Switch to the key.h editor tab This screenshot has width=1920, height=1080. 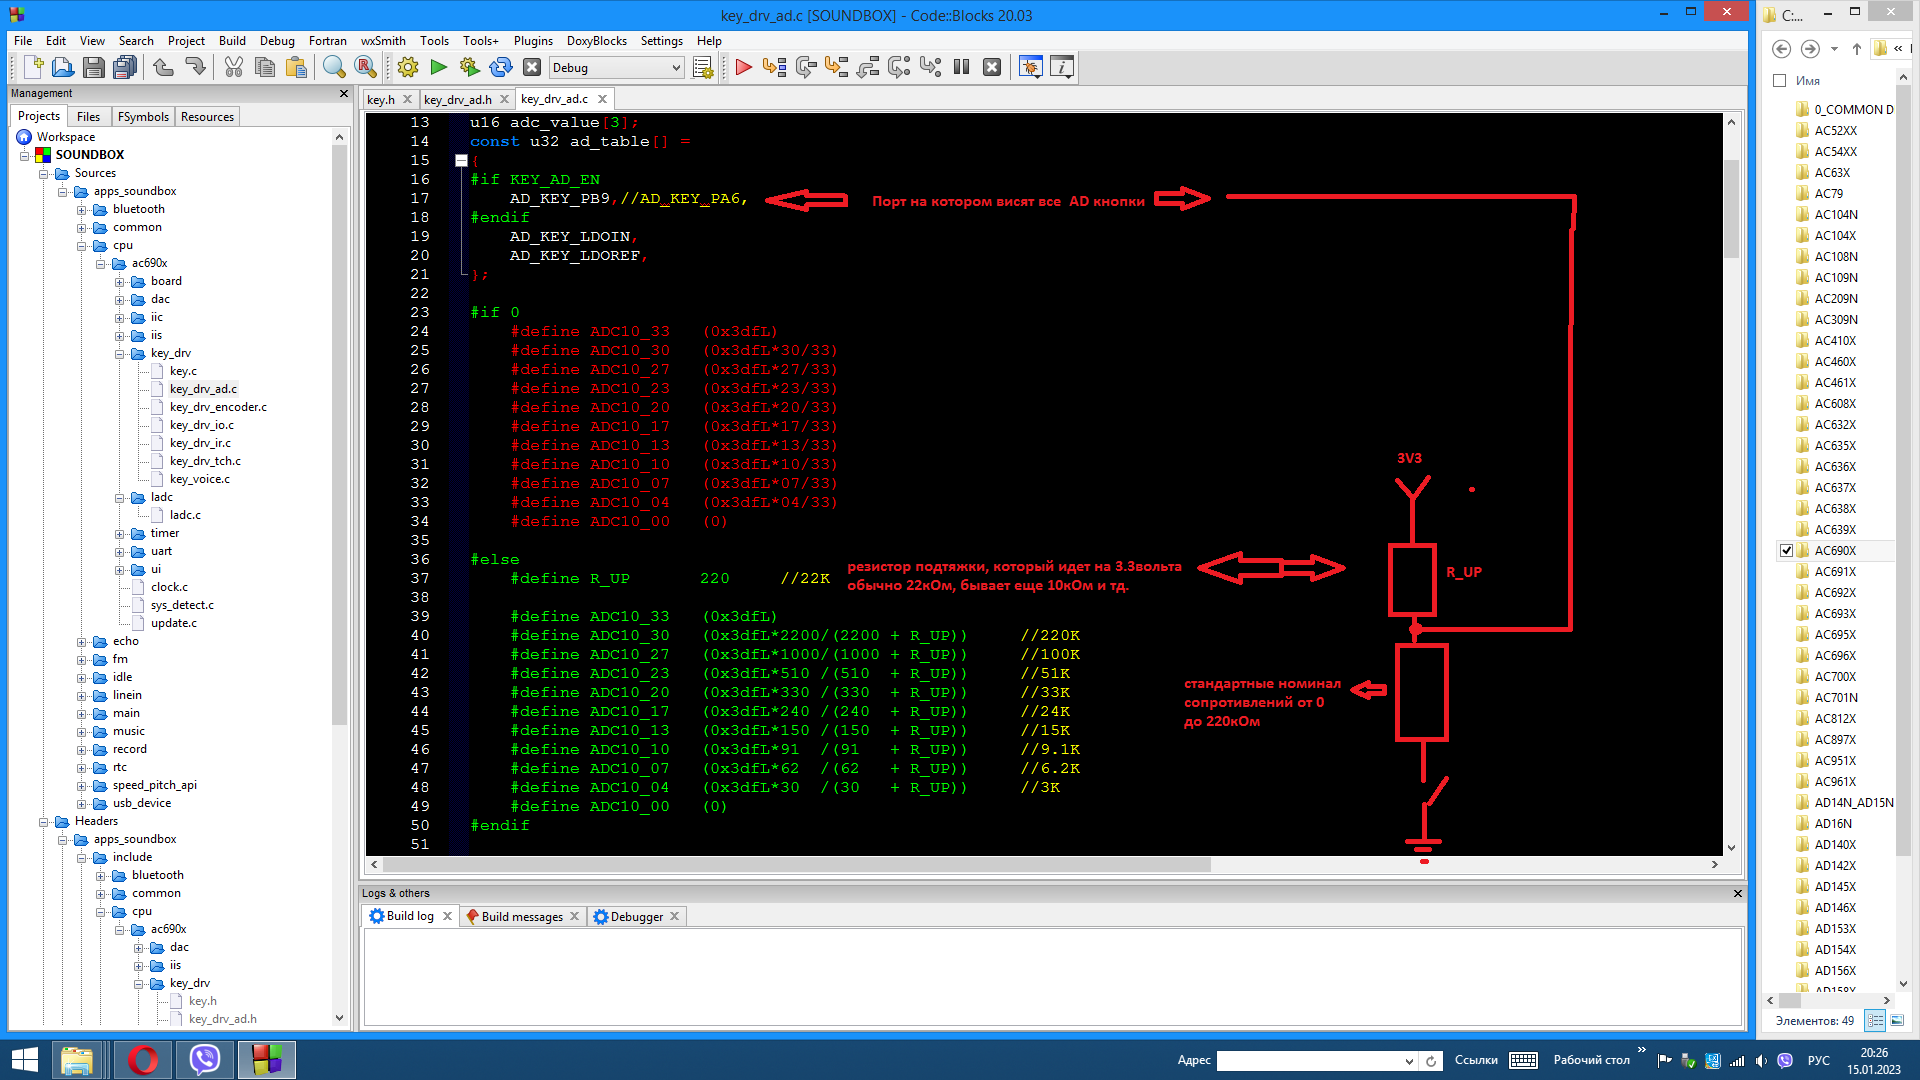[x=380, y=100]
